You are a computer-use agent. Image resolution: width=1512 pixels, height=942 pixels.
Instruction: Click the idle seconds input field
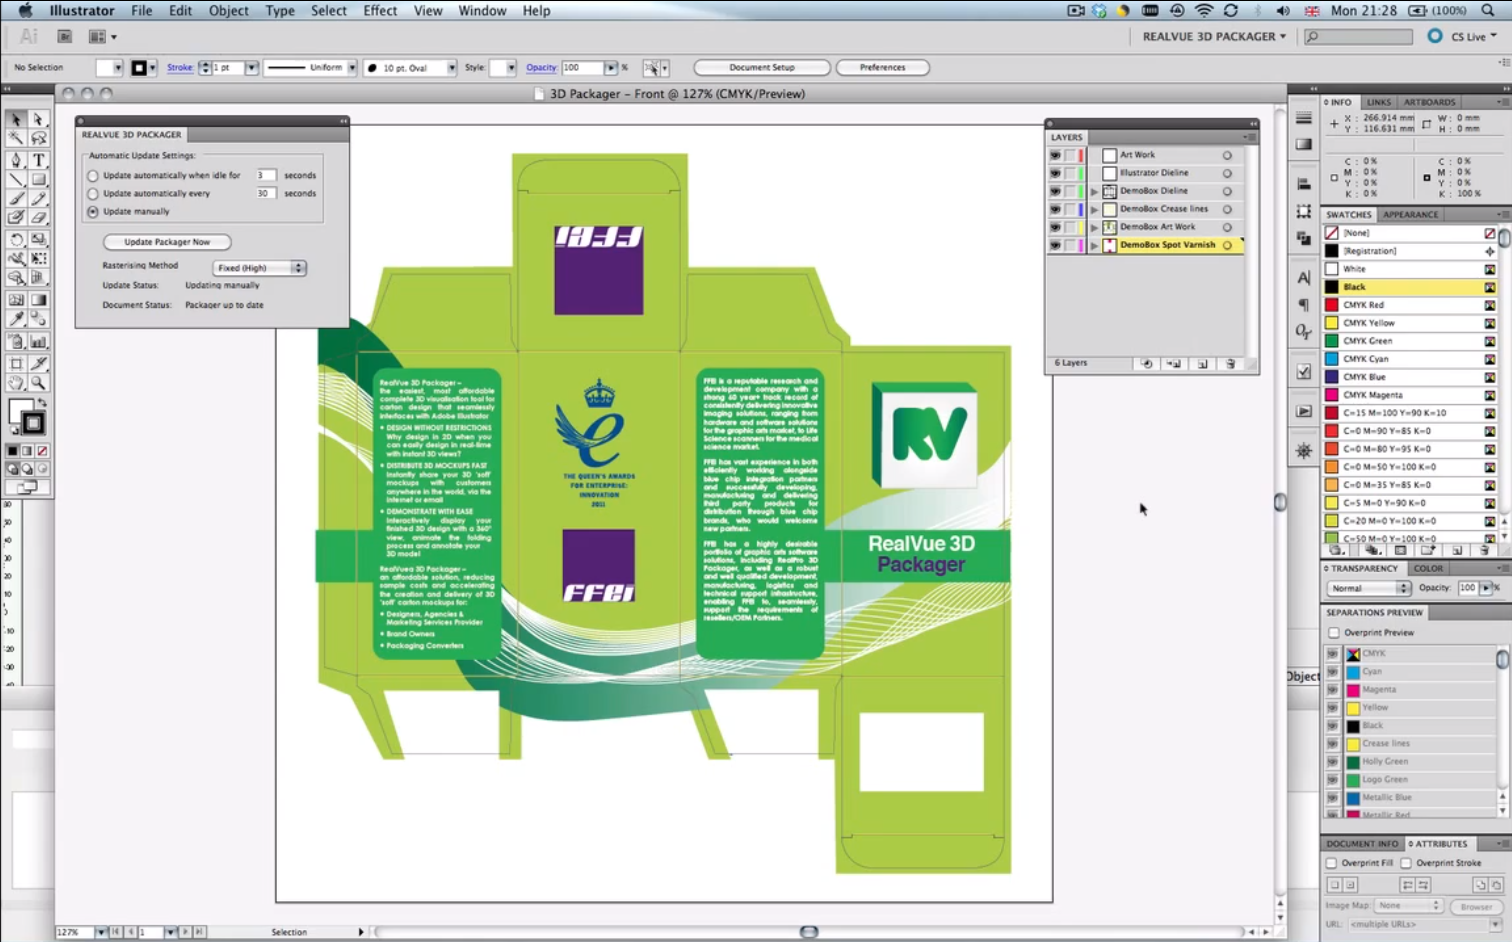266,176
